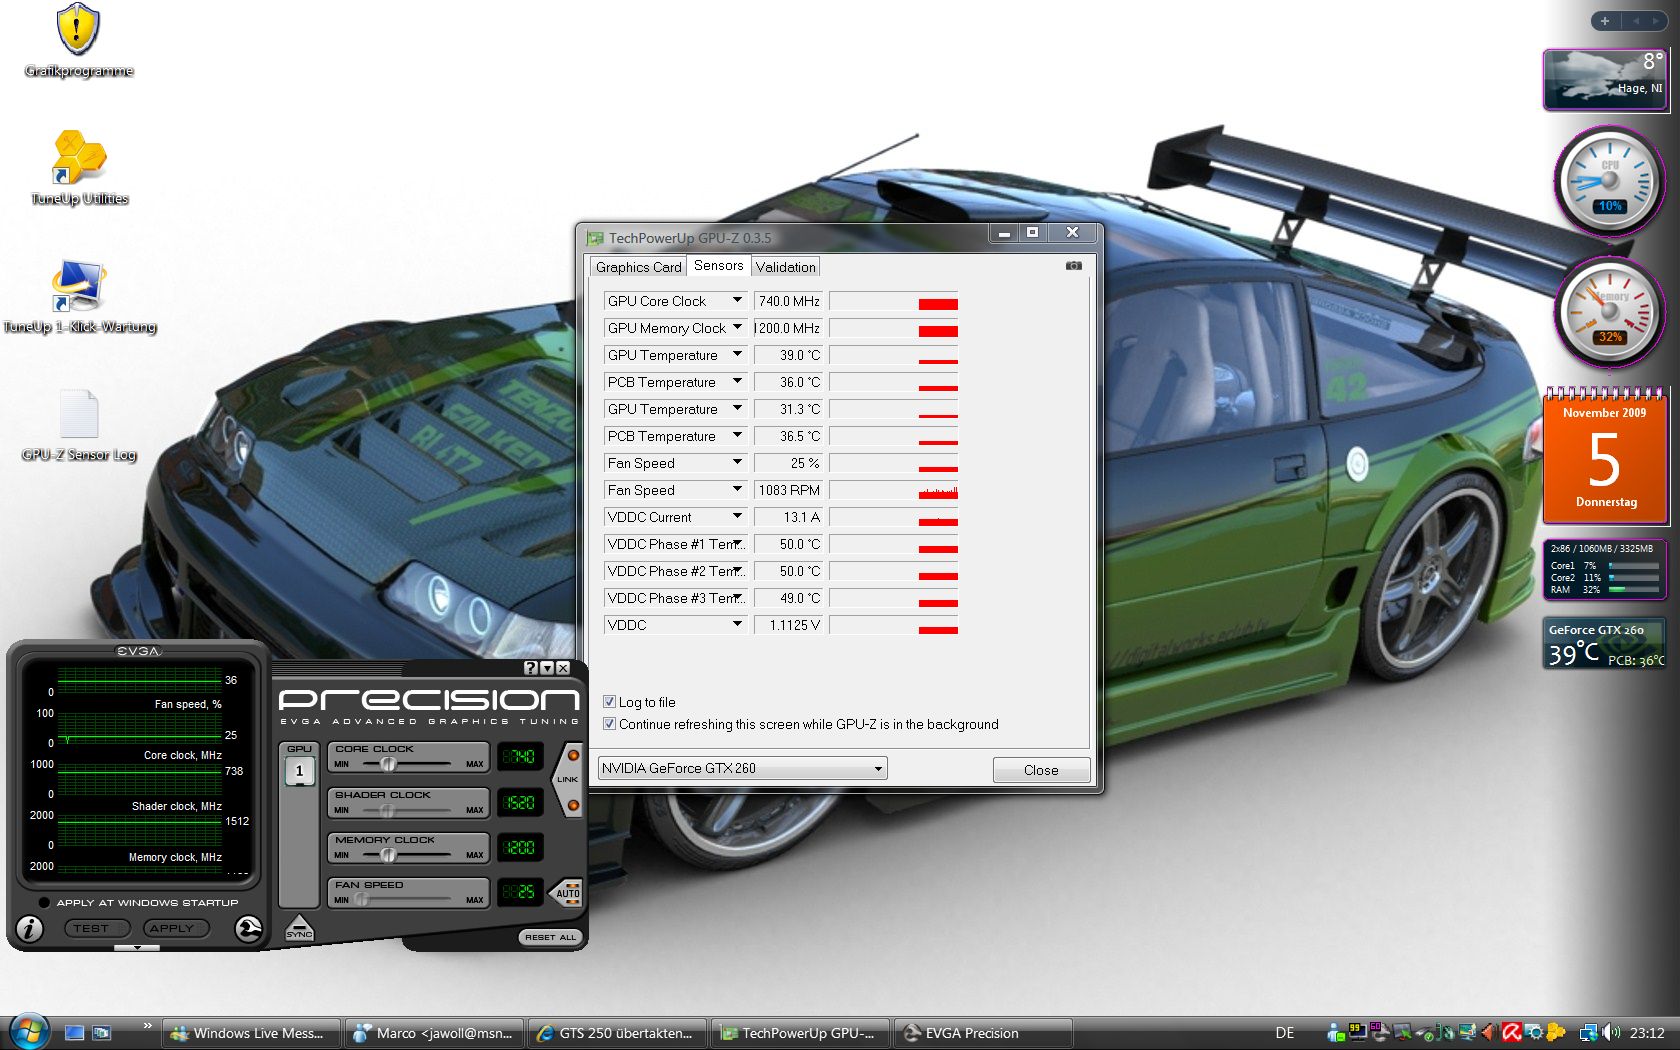The width and height of the screenshot is (1680, 1050).
Task: Switch to TechPowerUp GPU-Z taskbar button
Action: coord(800,1033)
